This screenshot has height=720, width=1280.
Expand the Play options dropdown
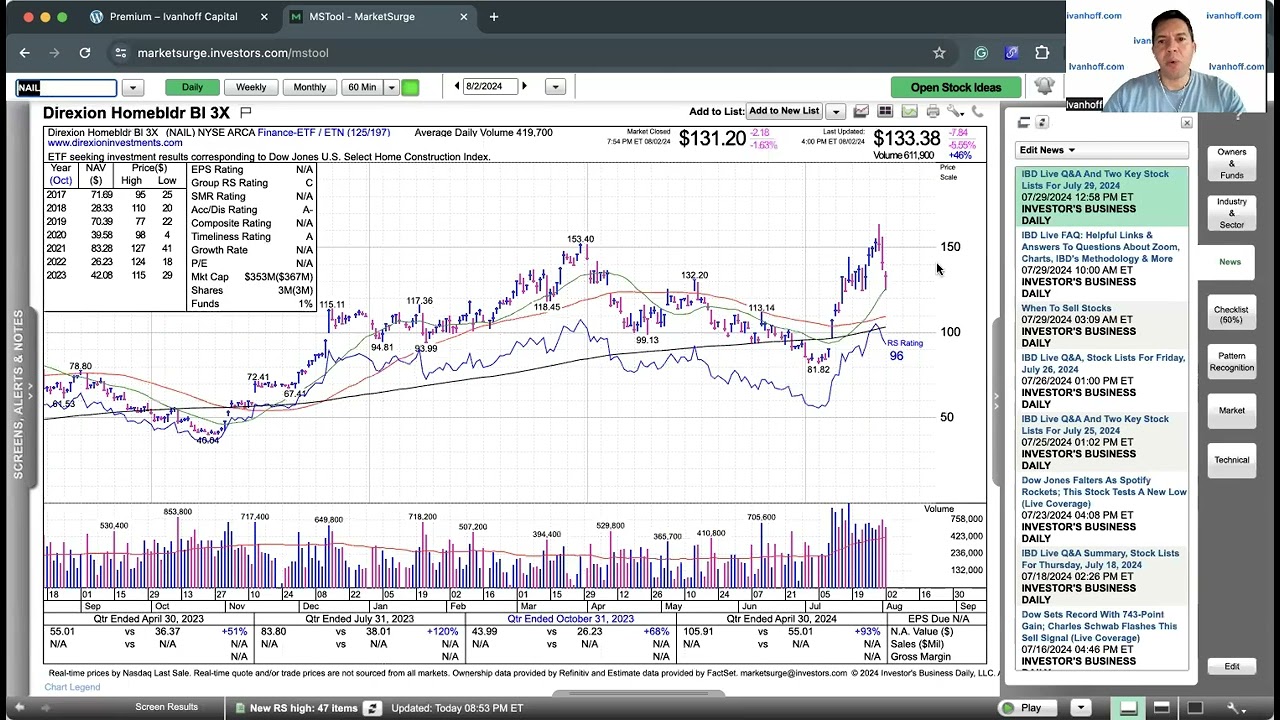click(1080, 708)
